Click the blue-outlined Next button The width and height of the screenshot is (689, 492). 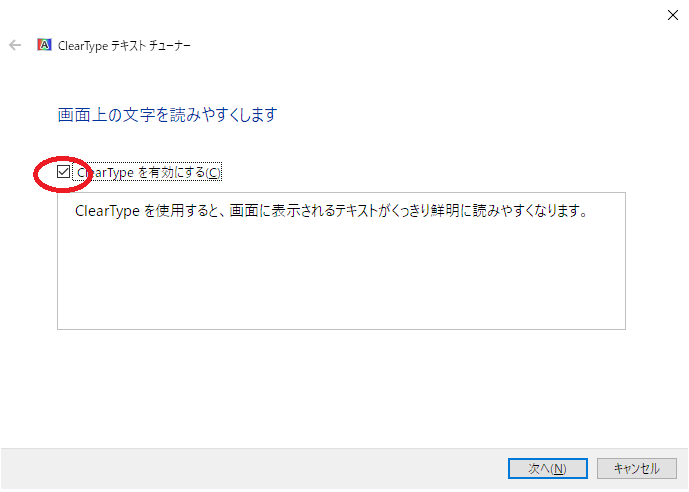(x=548, y=468)
